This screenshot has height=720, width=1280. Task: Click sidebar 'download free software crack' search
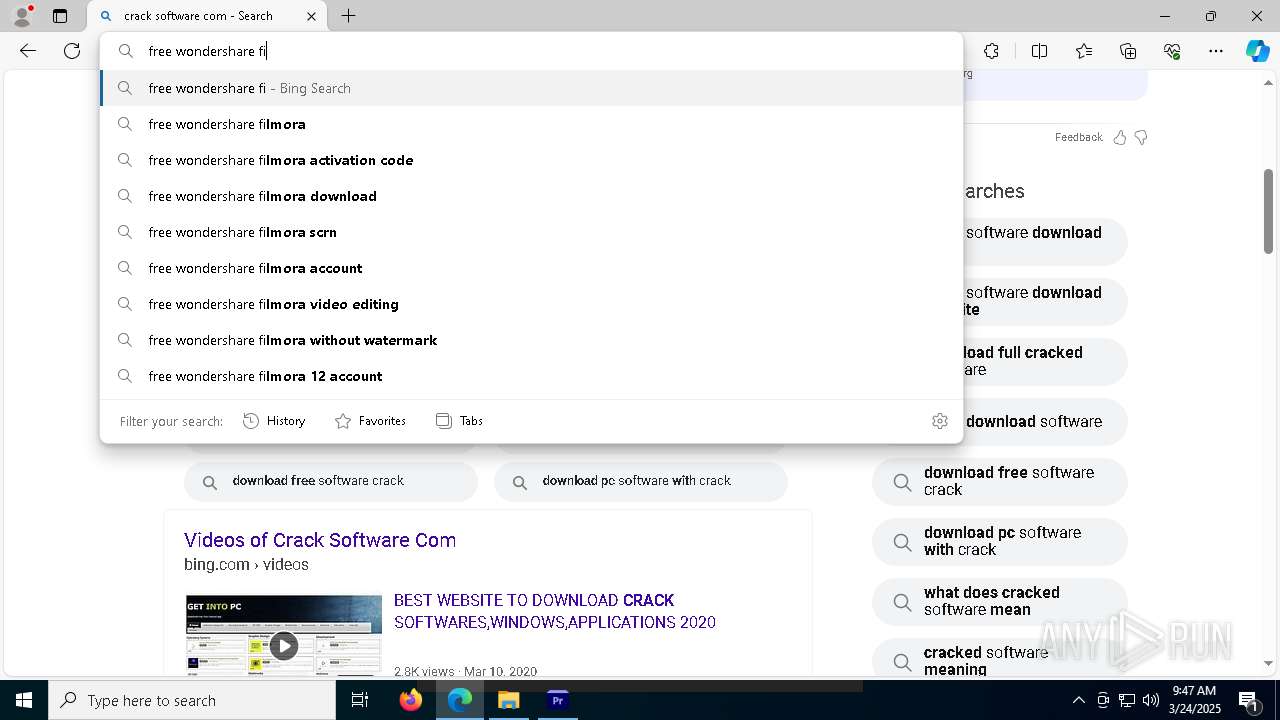click(1000, 481)
